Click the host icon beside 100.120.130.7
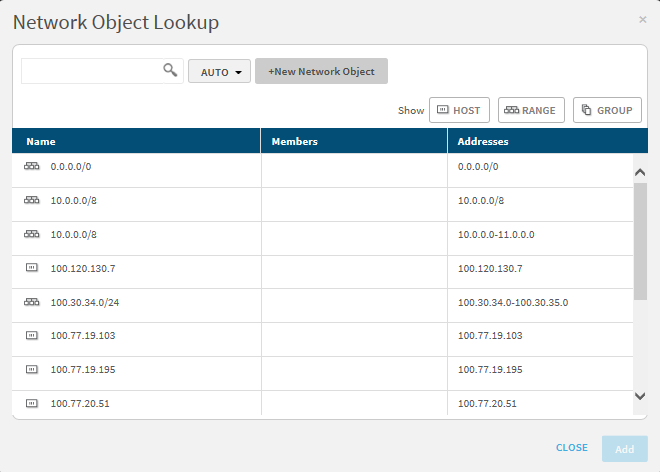 (31, 268)
